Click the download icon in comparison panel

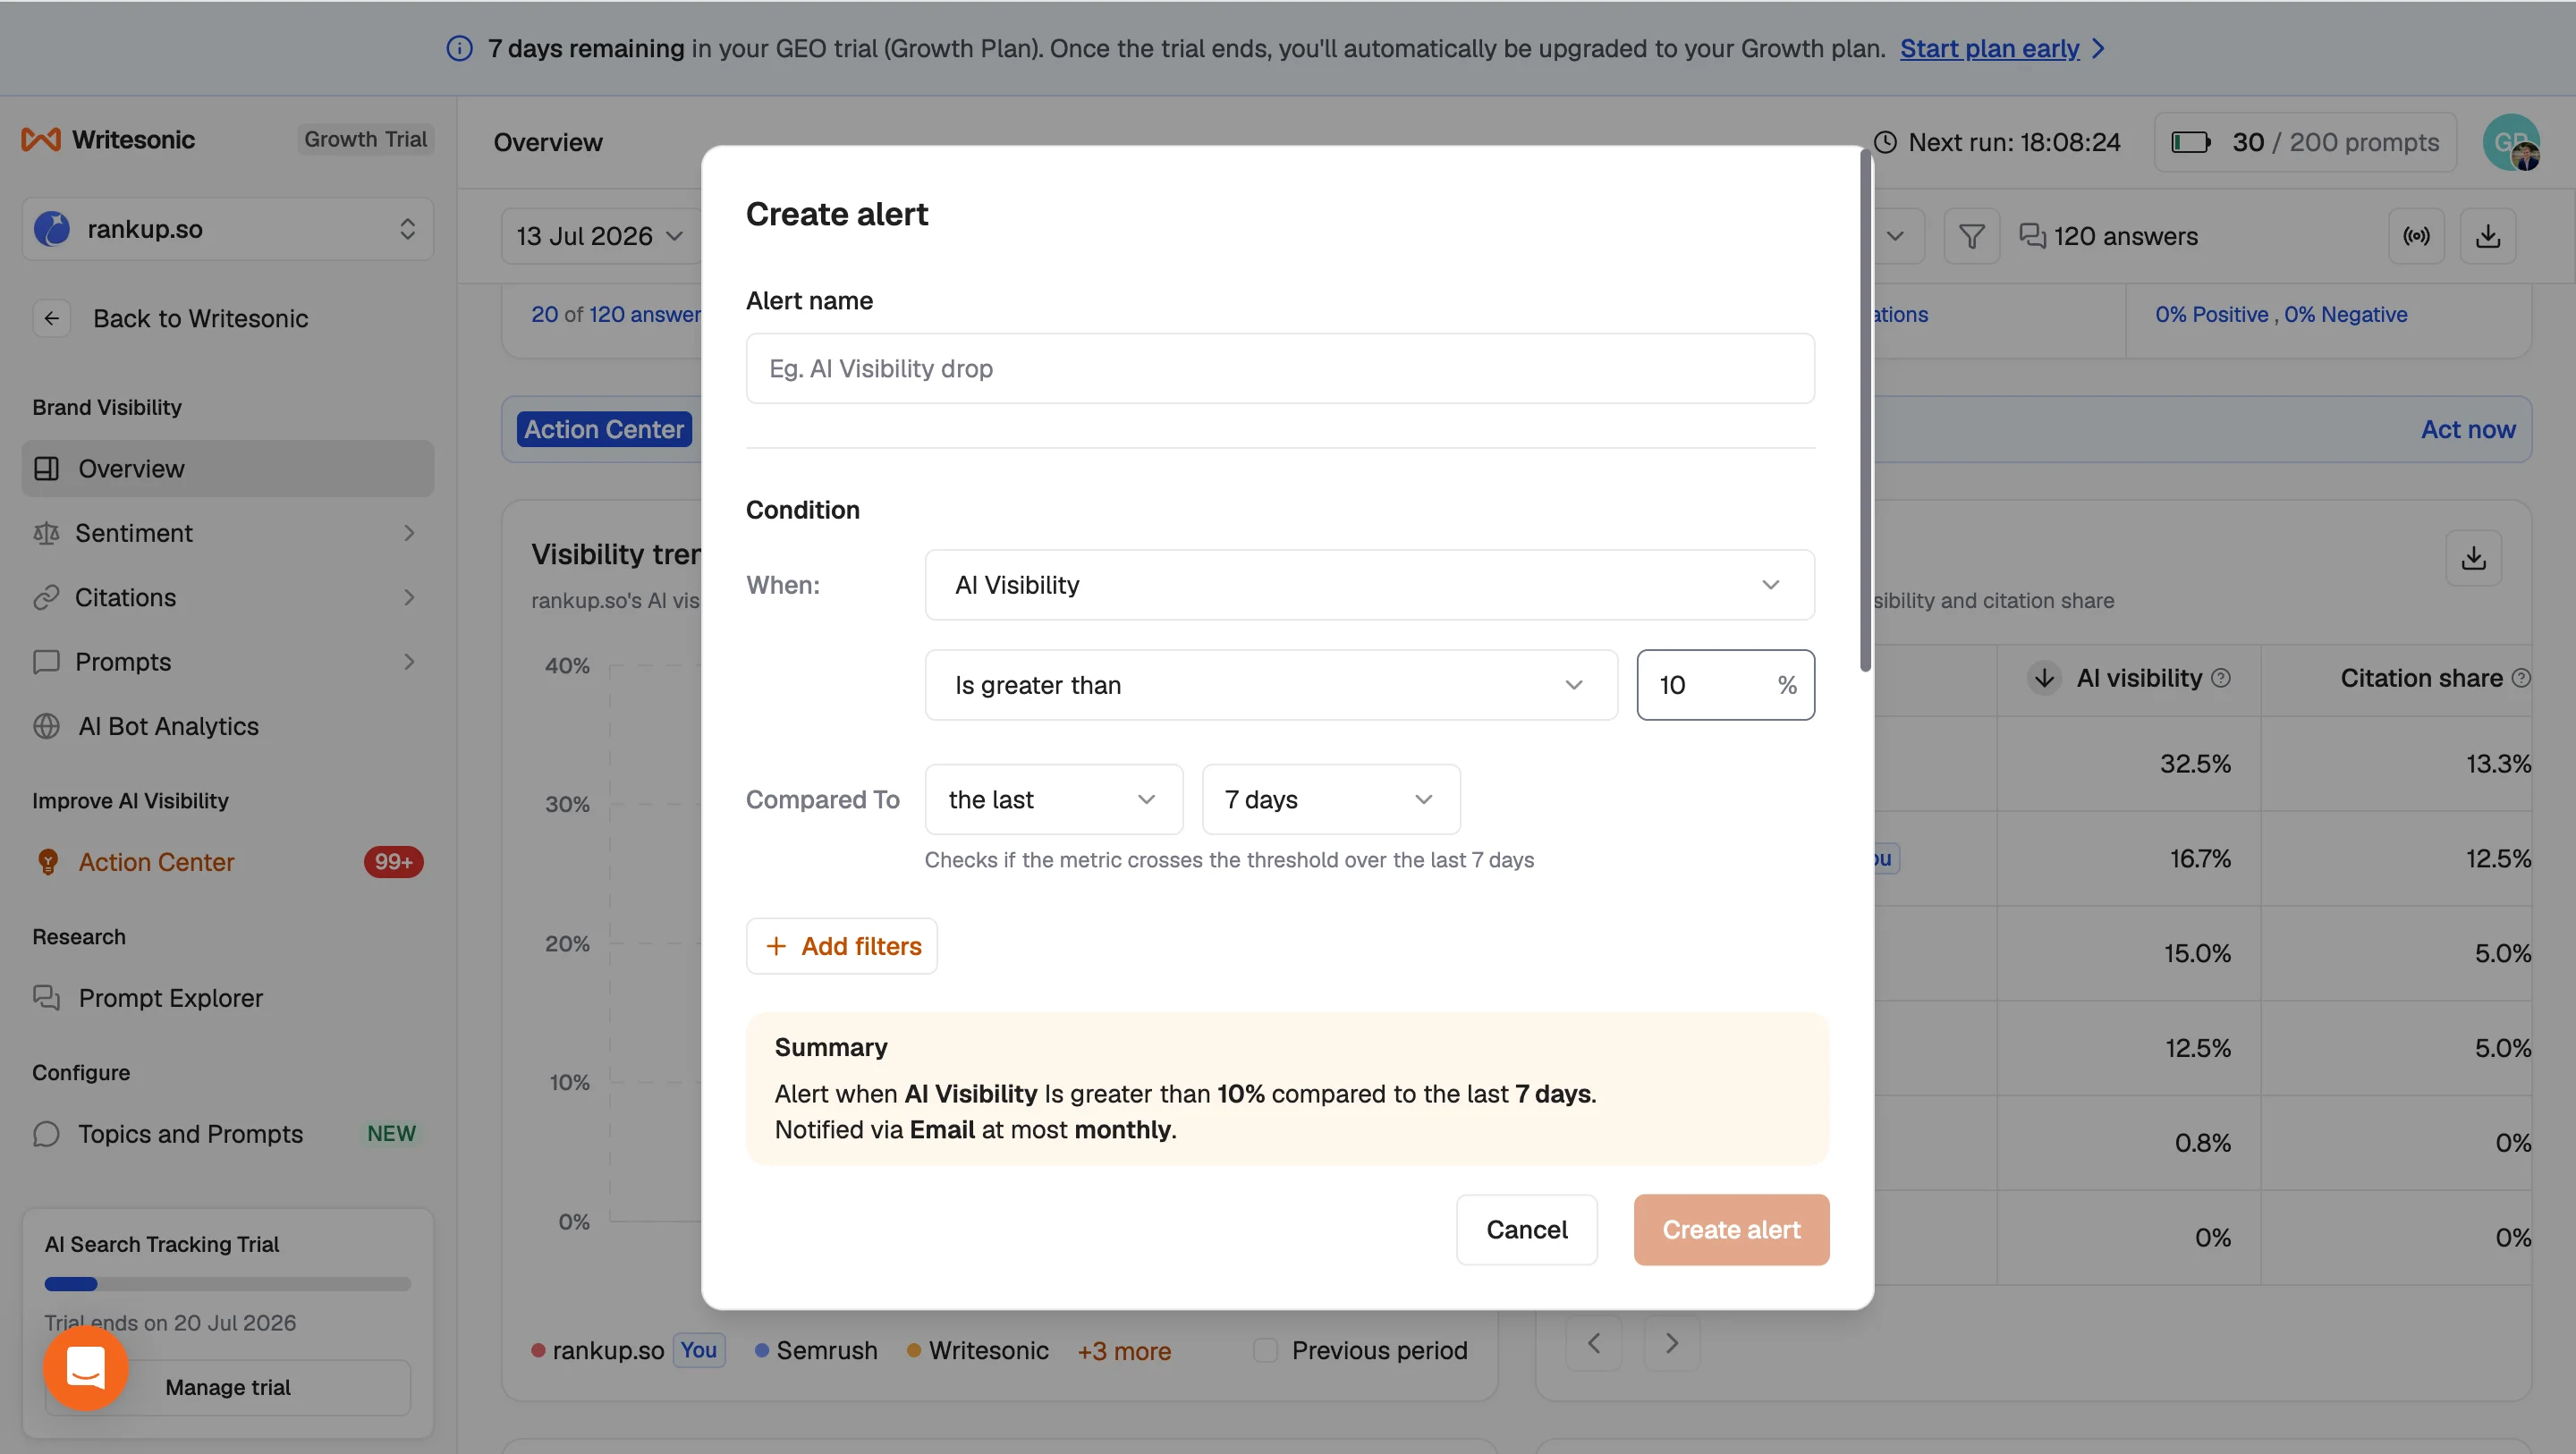pyautogui.click(x=2474, y=557)
